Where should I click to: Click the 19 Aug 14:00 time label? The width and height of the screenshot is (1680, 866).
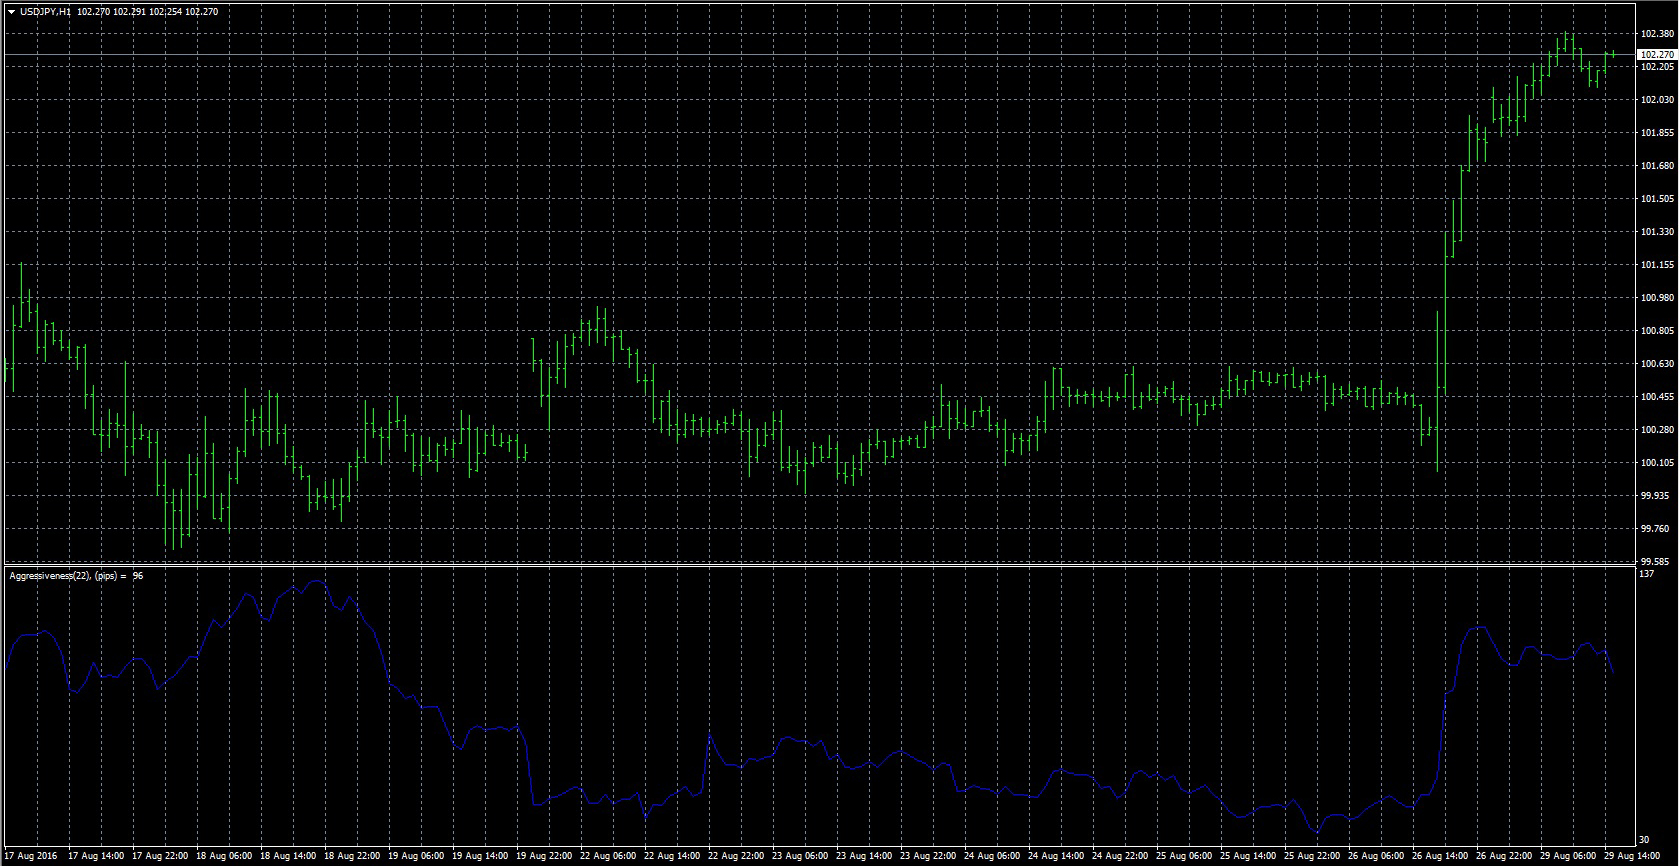pos(480,857)
